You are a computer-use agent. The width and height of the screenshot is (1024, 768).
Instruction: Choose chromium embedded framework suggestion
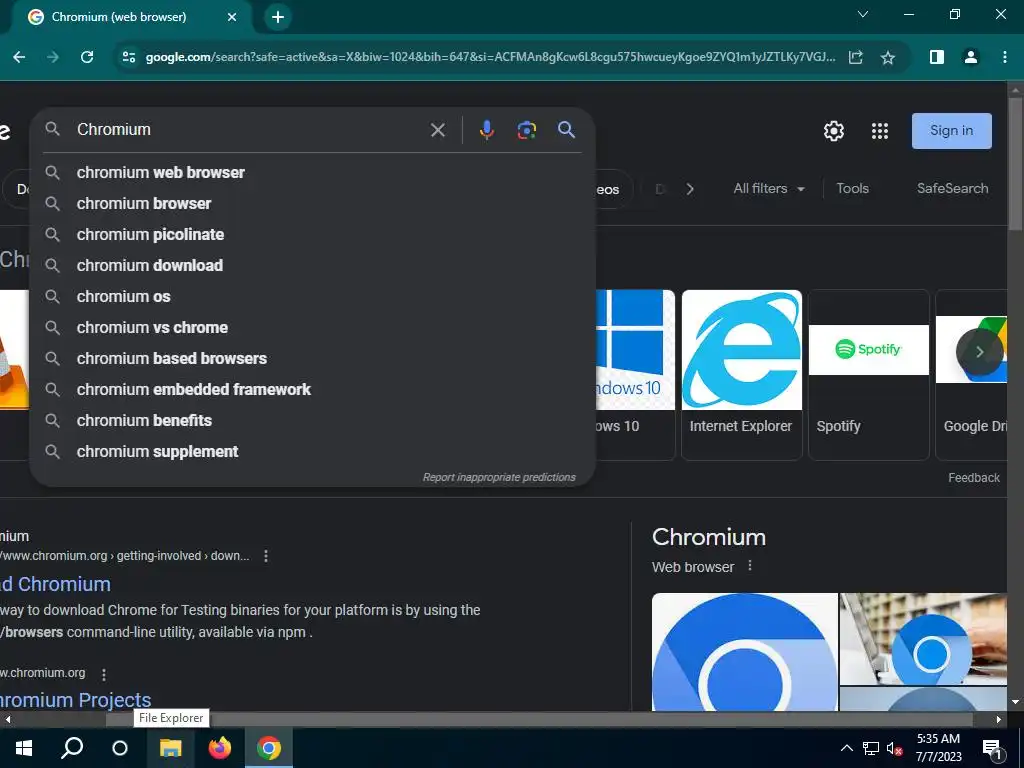pyautogui.click(x=312, y=390)
